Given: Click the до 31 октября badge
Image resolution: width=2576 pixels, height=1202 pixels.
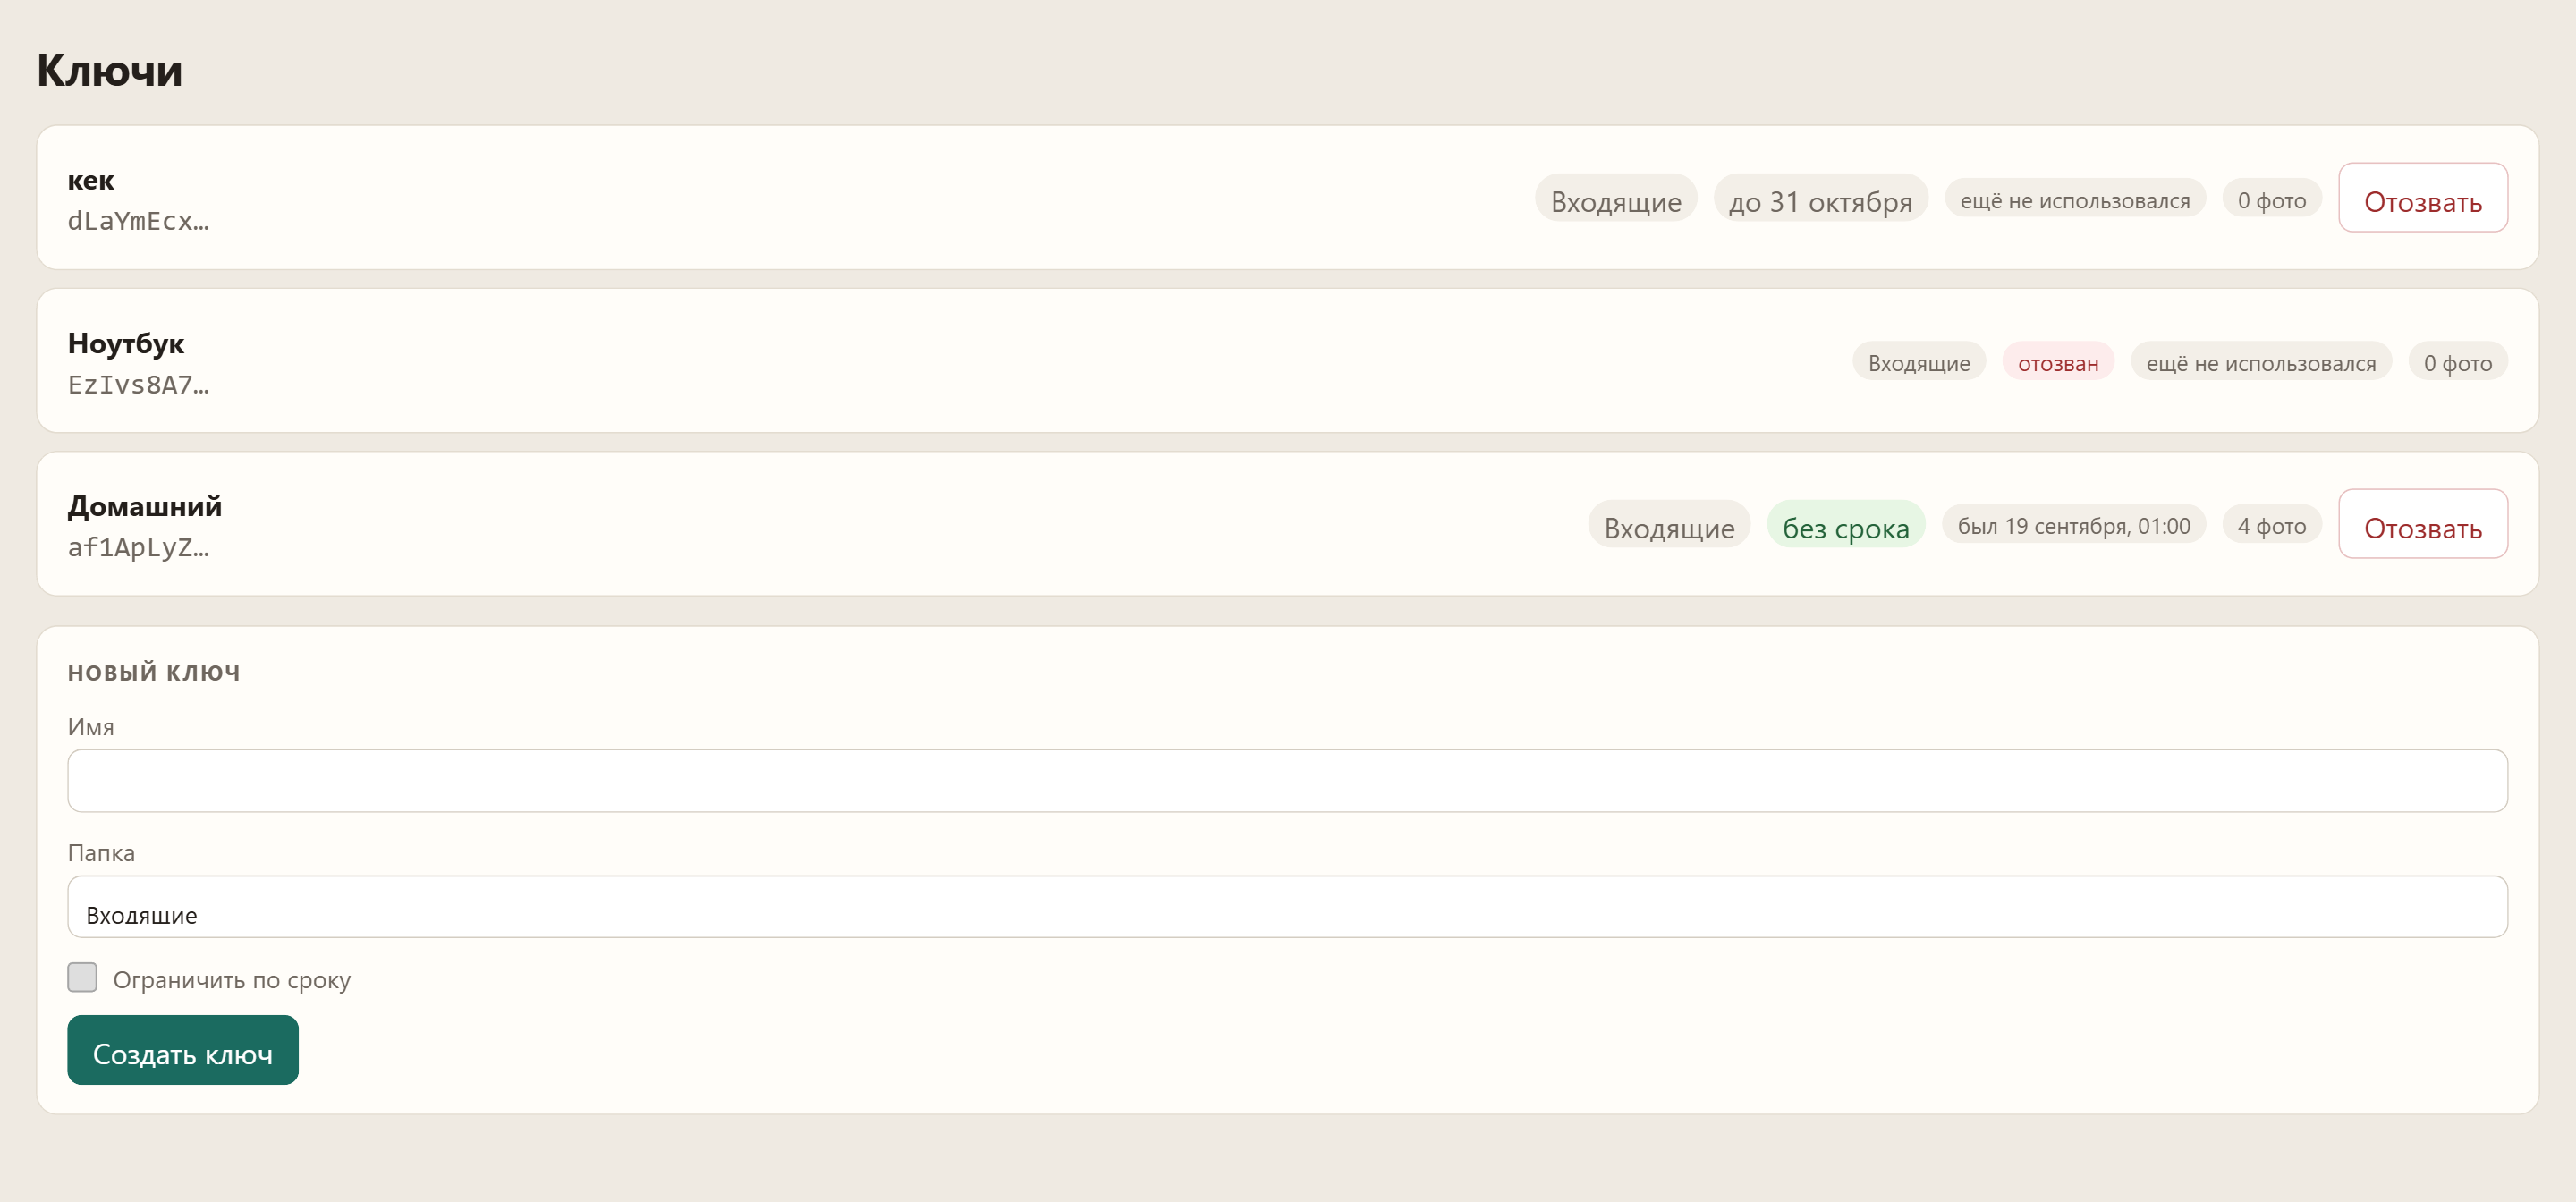Looking at the screenshot, I should [x=1820, y=198].
